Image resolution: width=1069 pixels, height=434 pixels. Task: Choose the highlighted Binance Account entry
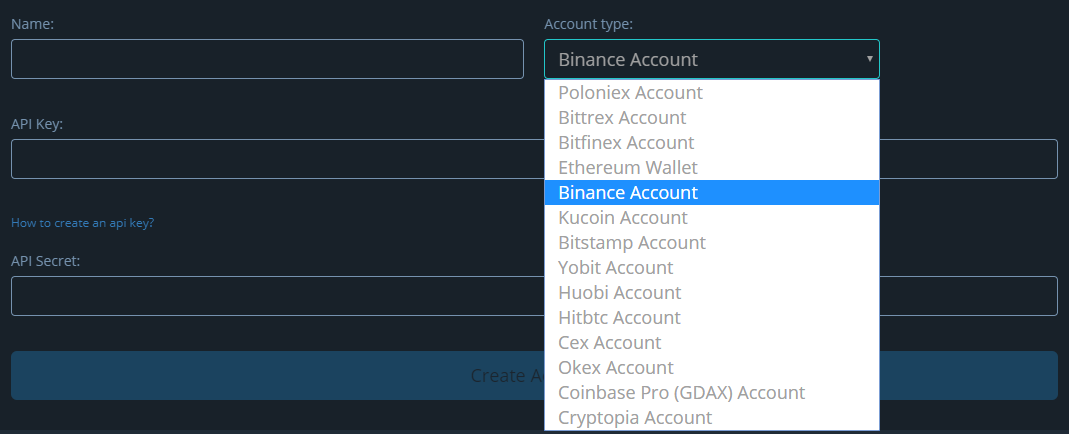[x=712, y=193]
